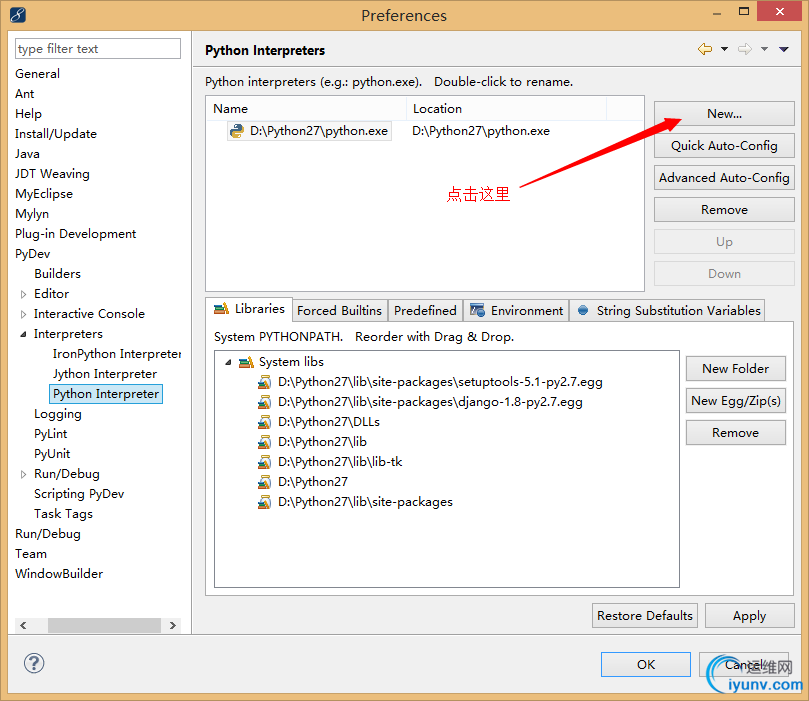The width and height of the screenshot is (809, 701).
Task: Select General in the preferences tree
Action: 37,74
